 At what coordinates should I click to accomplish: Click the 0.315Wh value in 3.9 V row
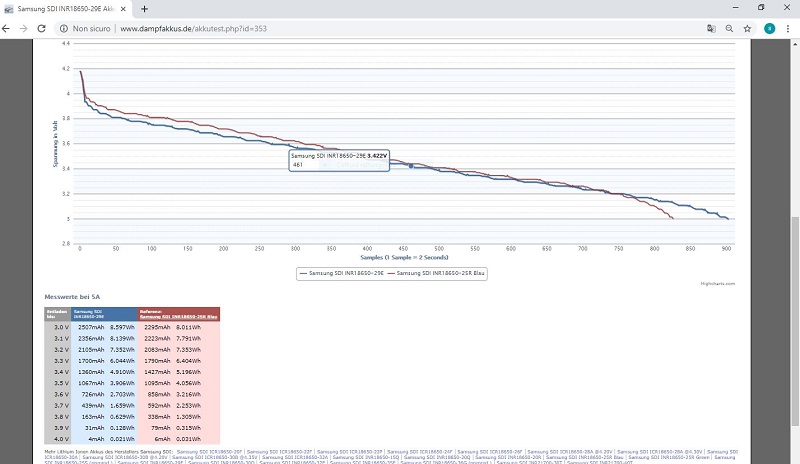click(x=188, y=428)
